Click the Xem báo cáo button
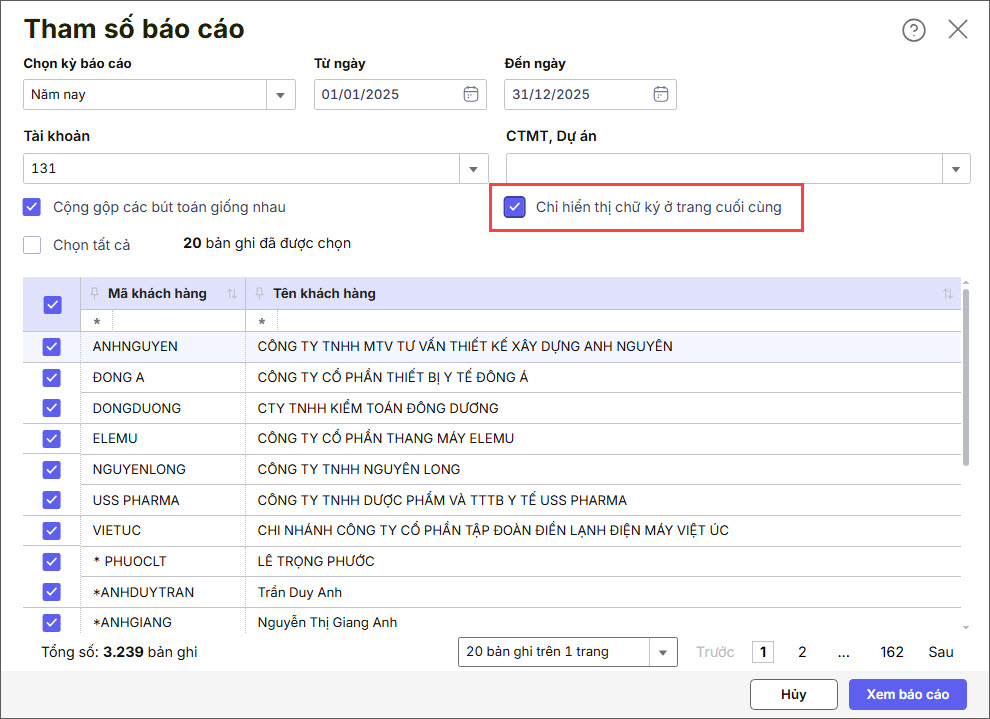Viewport: 990px width, 719px height. [x=907, y=694]
